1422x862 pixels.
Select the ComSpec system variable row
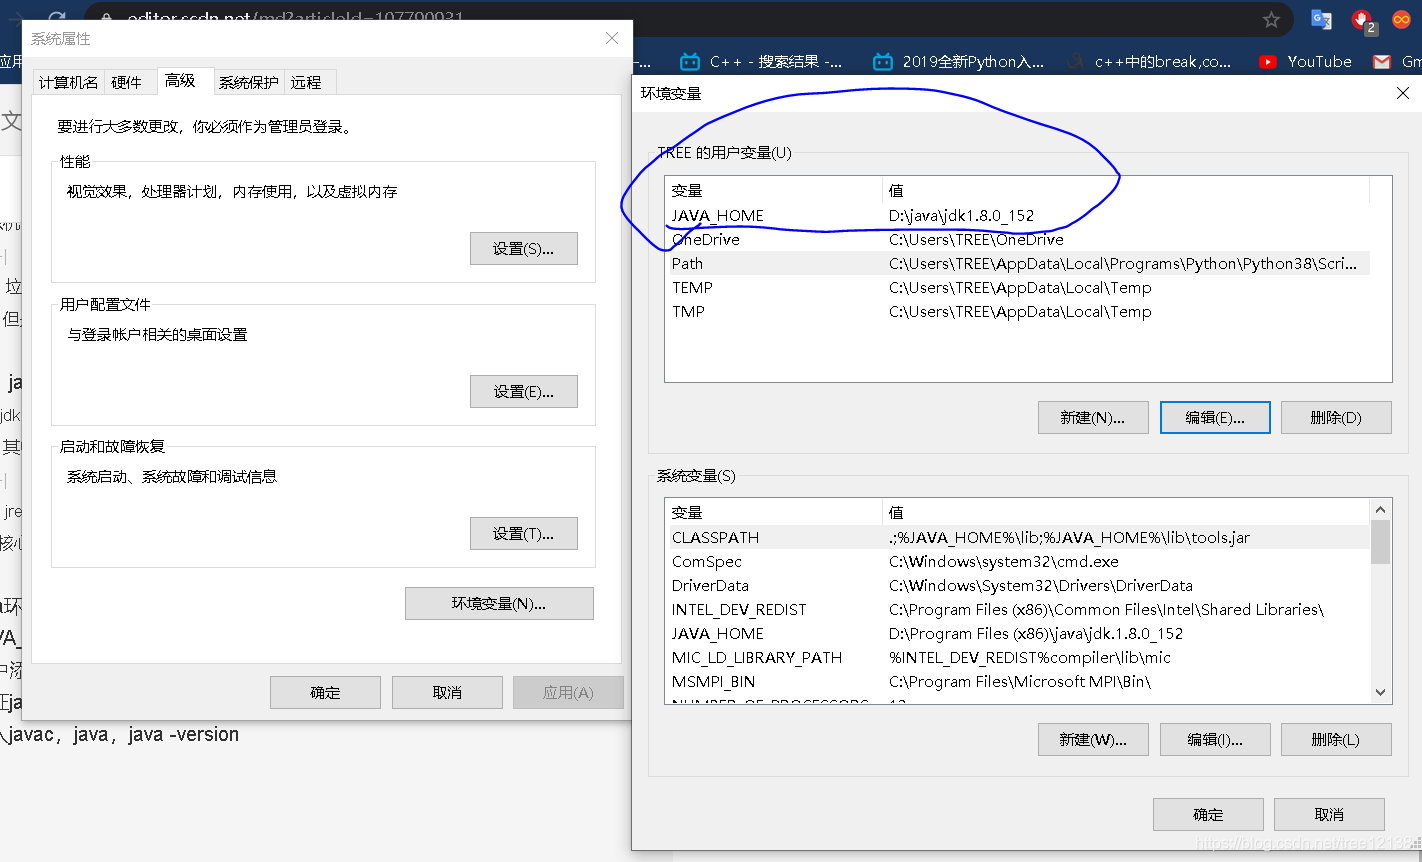pyautogui.click(x=1017, y=562)
